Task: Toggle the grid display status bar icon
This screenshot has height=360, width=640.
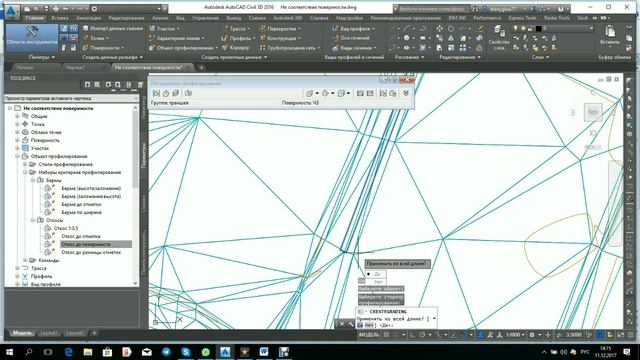Action: [x=386, y=335]
